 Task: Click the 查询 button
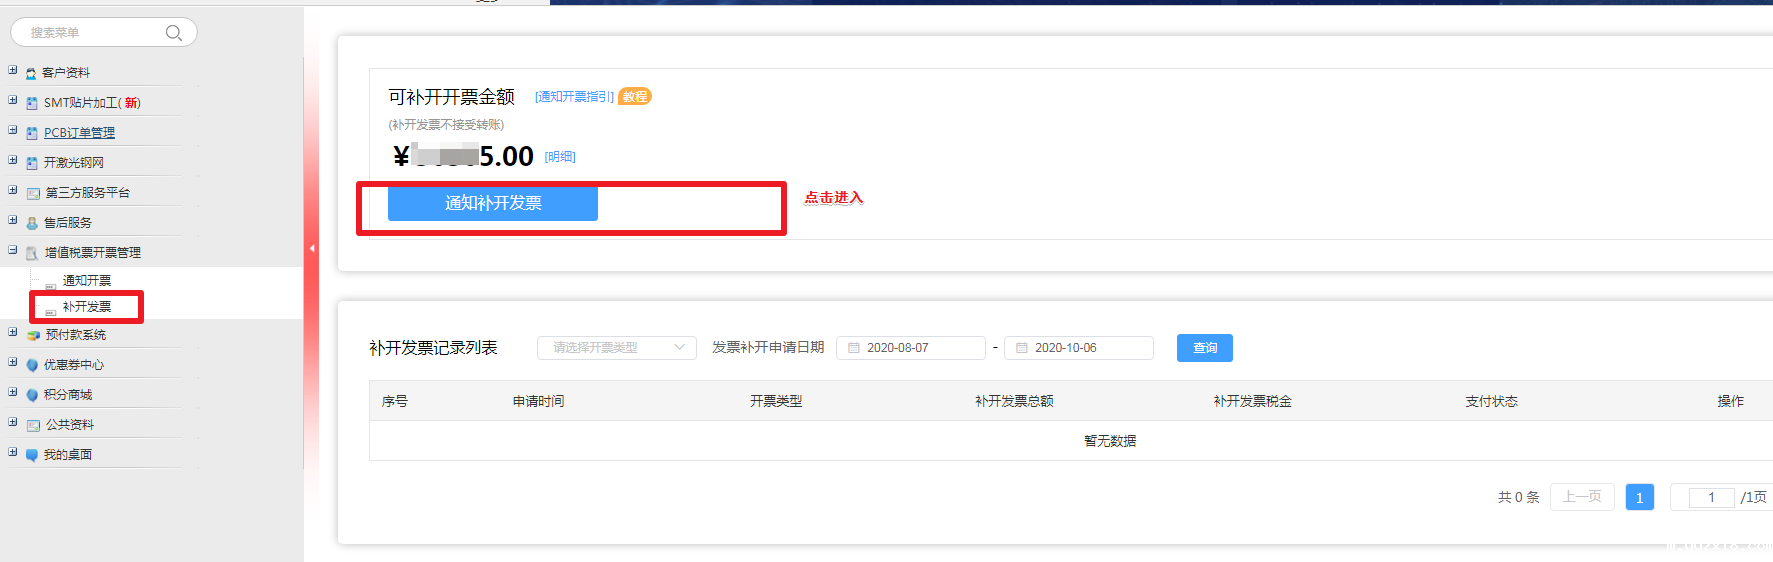pos(1204,348)
